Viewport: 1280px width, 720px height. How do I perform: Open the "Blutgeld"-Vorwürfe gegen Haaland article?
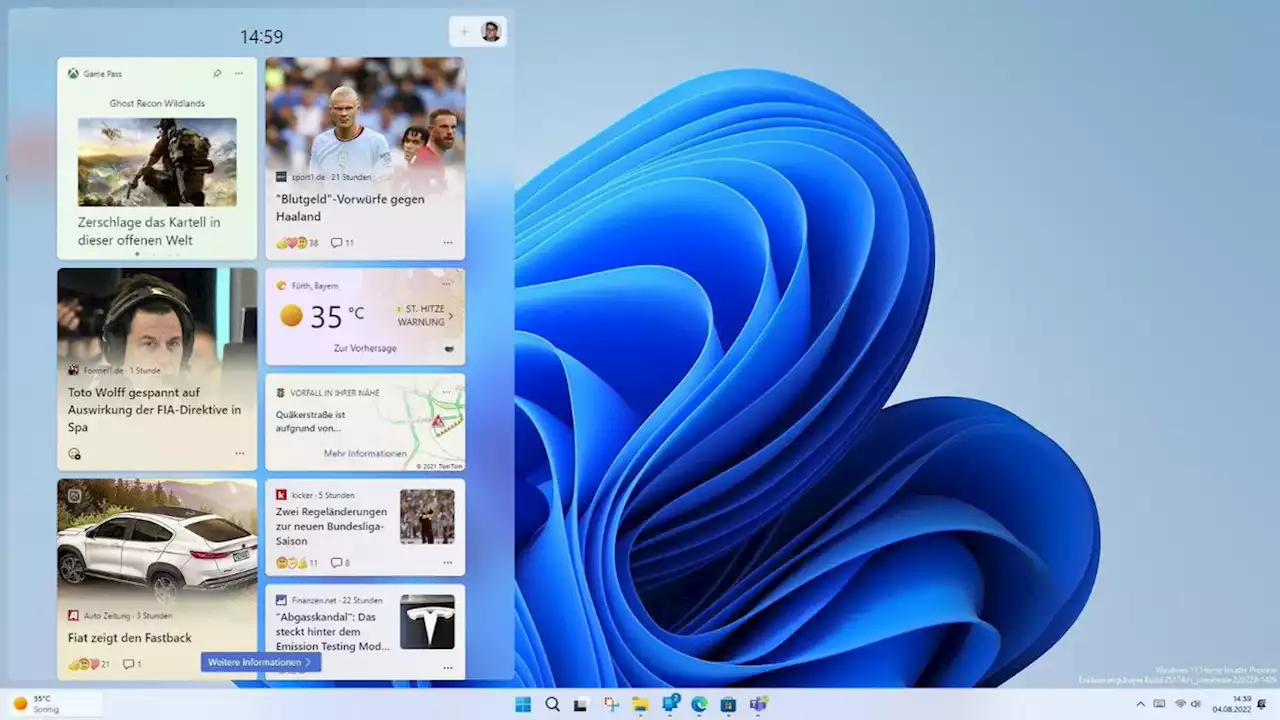[x=350, y=207]
